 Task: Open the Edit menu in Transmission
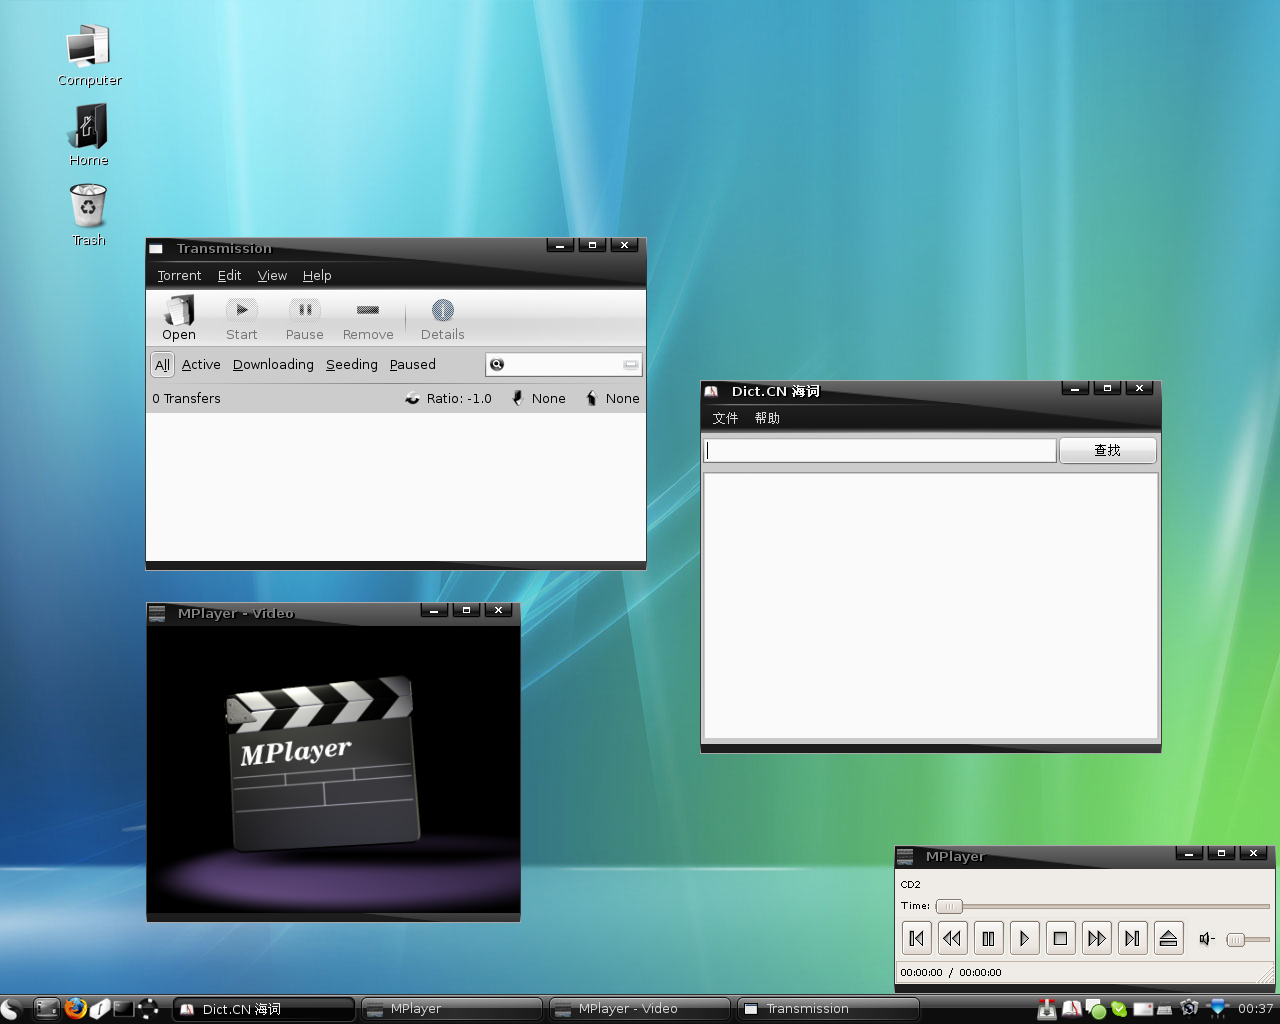229,276
